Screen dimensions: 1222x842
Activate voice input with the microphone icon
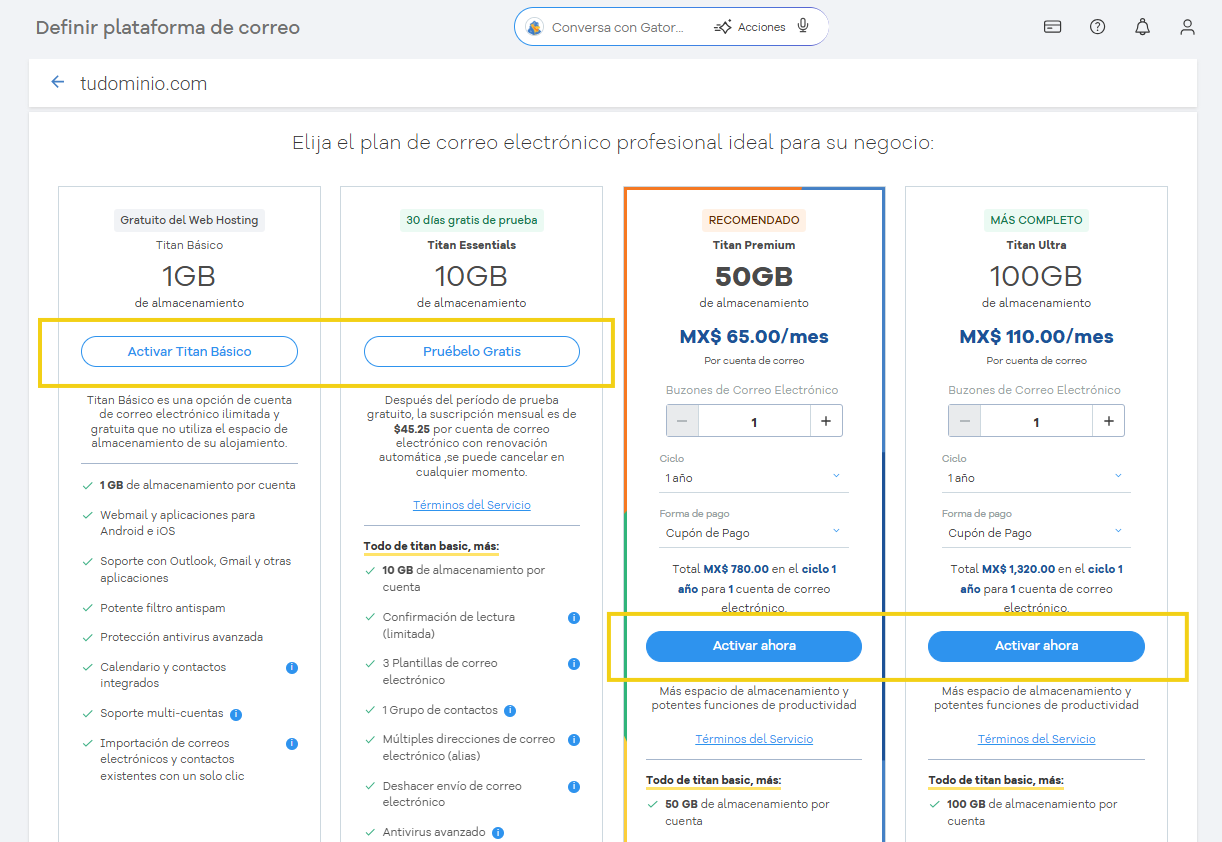(802, 27)
